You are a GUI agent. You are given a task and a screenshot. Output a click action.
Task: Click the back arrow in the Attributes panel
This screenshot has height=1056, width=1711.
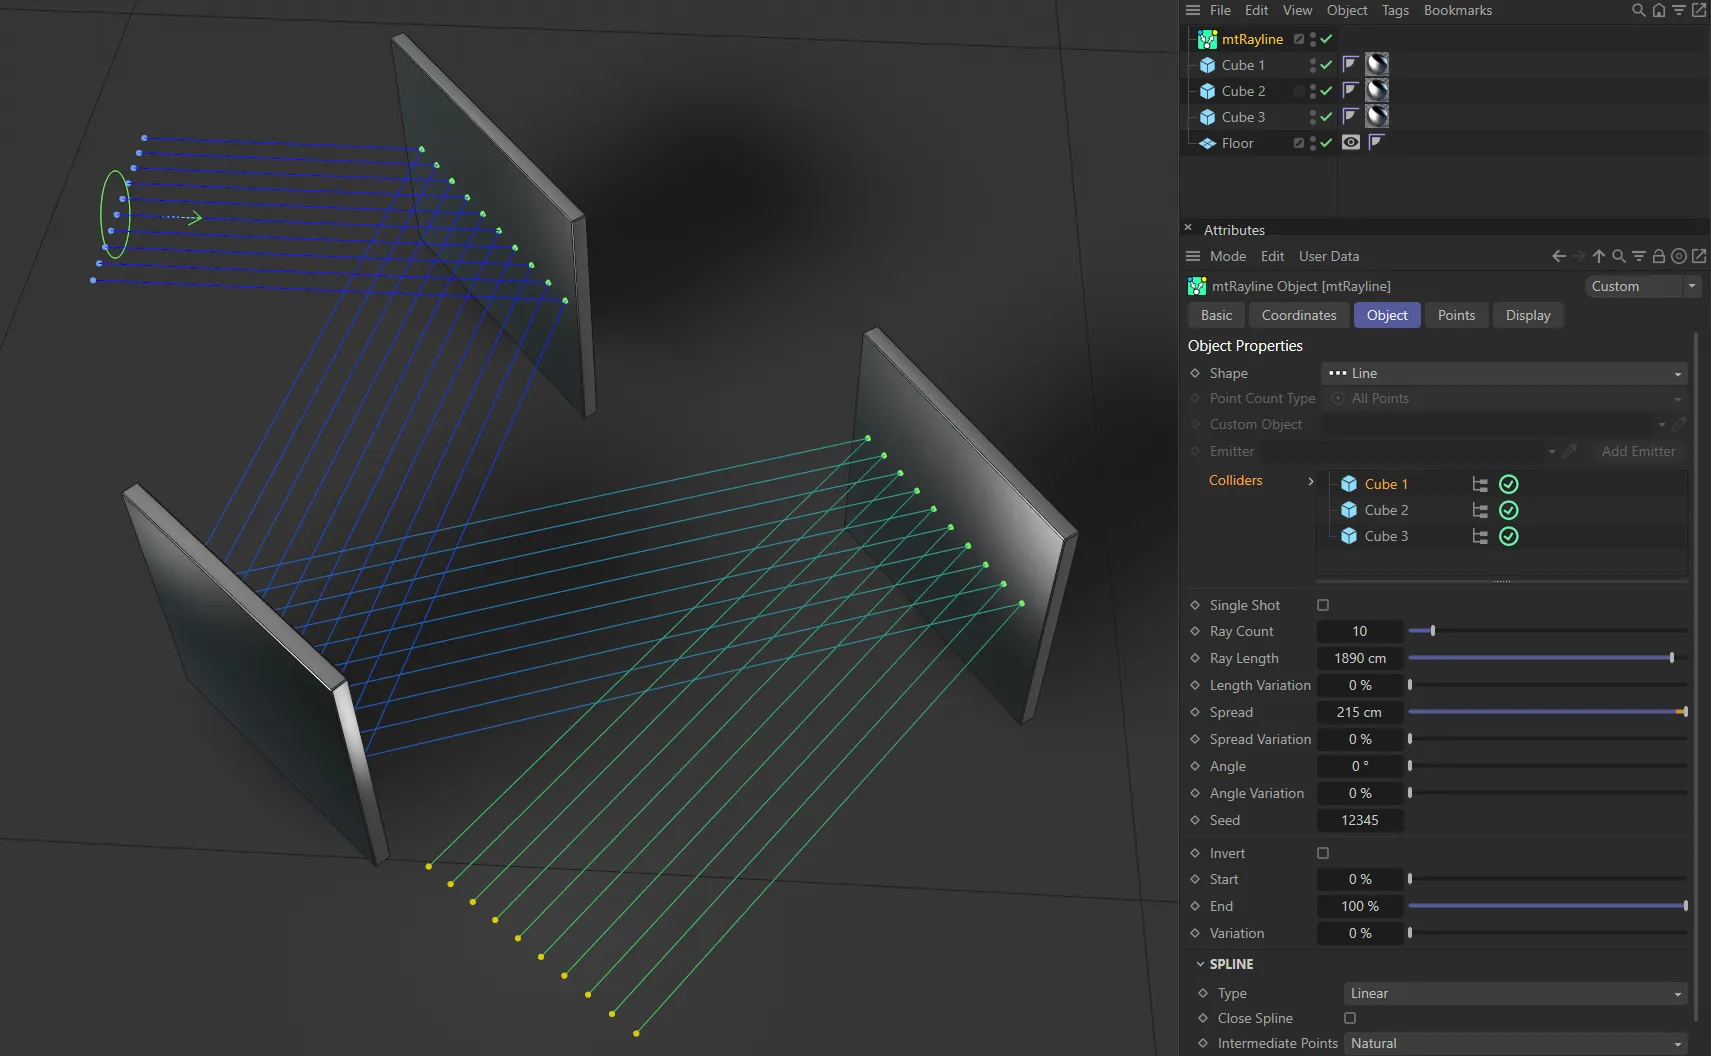click(x=1559, y=256)
